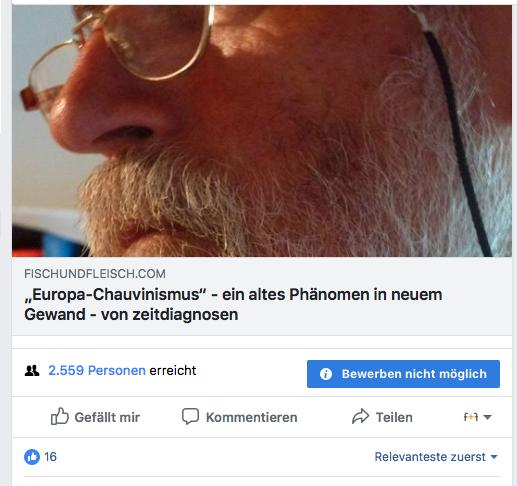Open the Europa-Chauvinismus article headline
This screenshot has height=486, width=517.
pyautogui.click(x=233, y=304)
